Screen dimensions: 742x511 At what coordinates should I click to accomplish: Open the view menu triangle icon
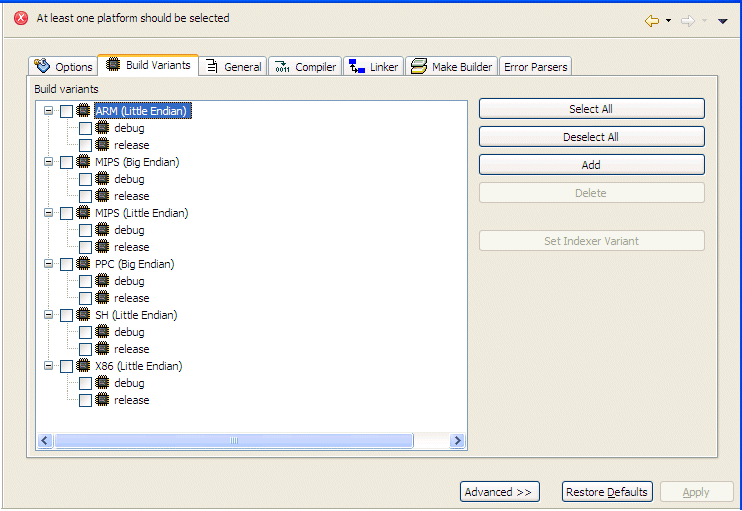click(x=723, y=21)
